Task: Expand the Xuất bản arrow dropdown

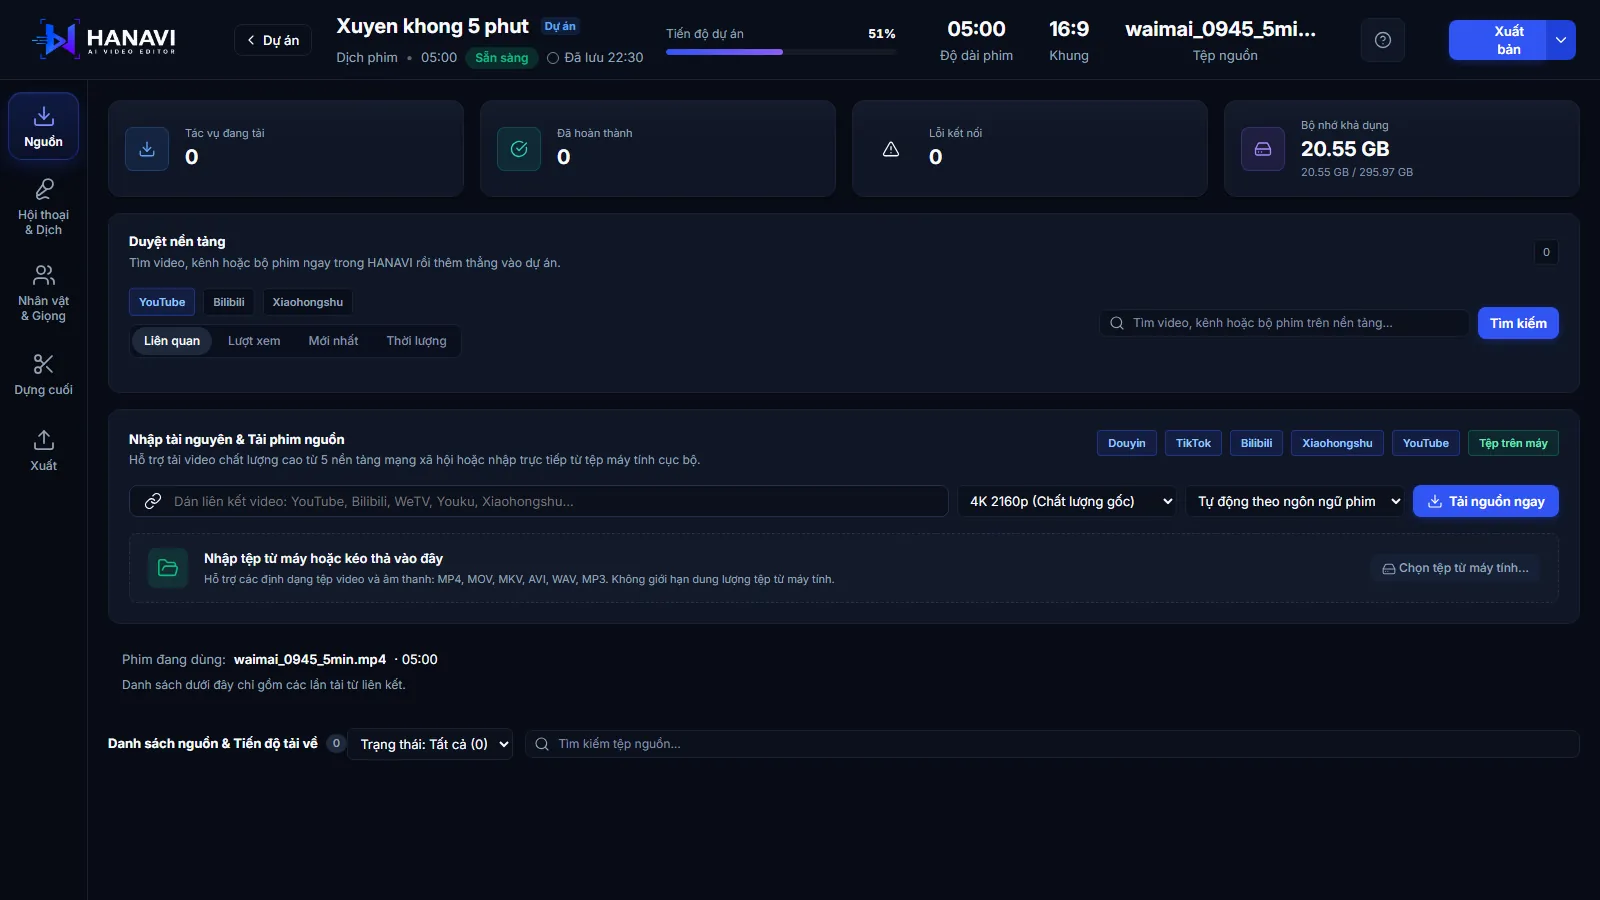Action: click(1561, 40)
